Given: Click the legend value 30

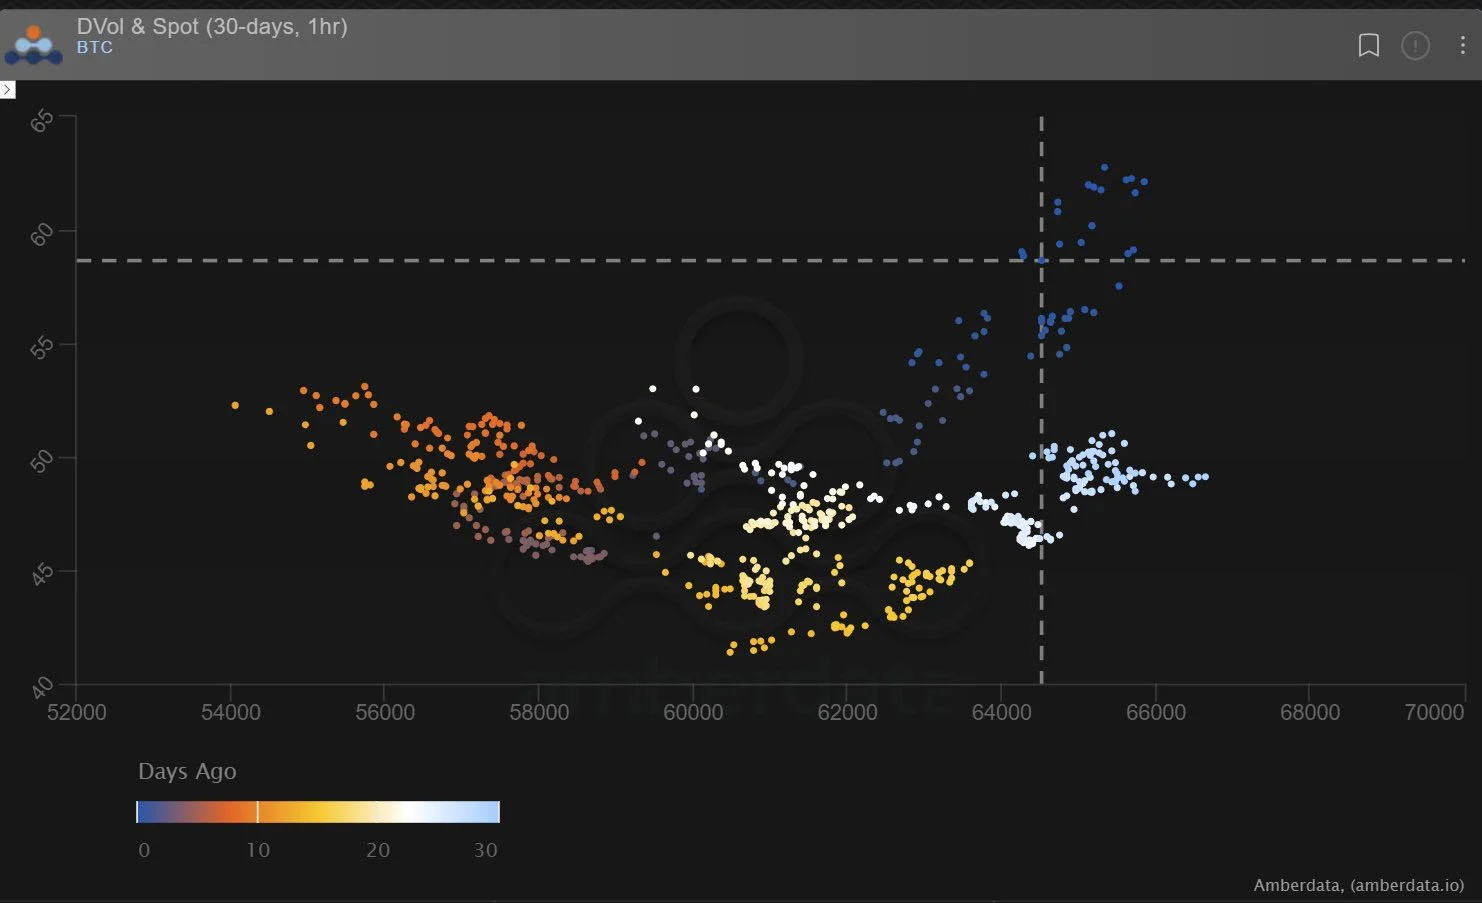Looking at the screenshot, I should pyautogui.click(x=485, y=850).
